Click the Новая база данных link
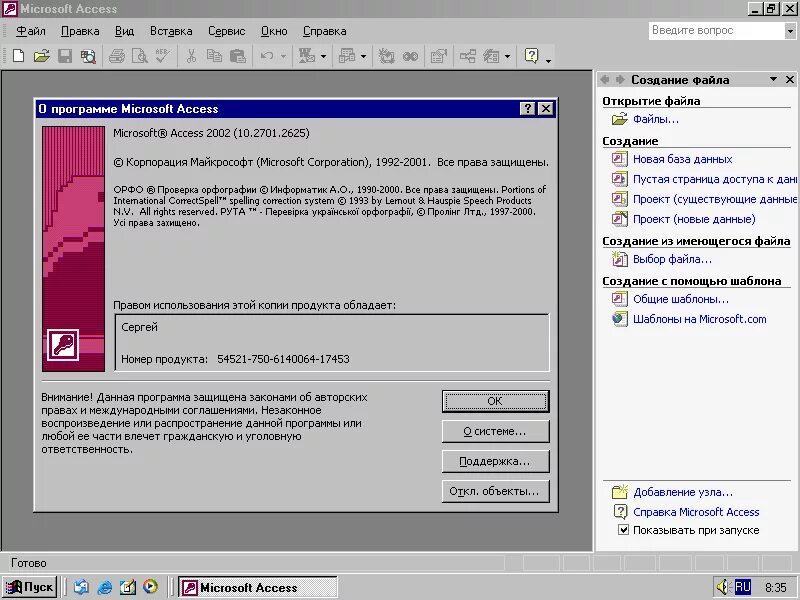 (683, 159)
